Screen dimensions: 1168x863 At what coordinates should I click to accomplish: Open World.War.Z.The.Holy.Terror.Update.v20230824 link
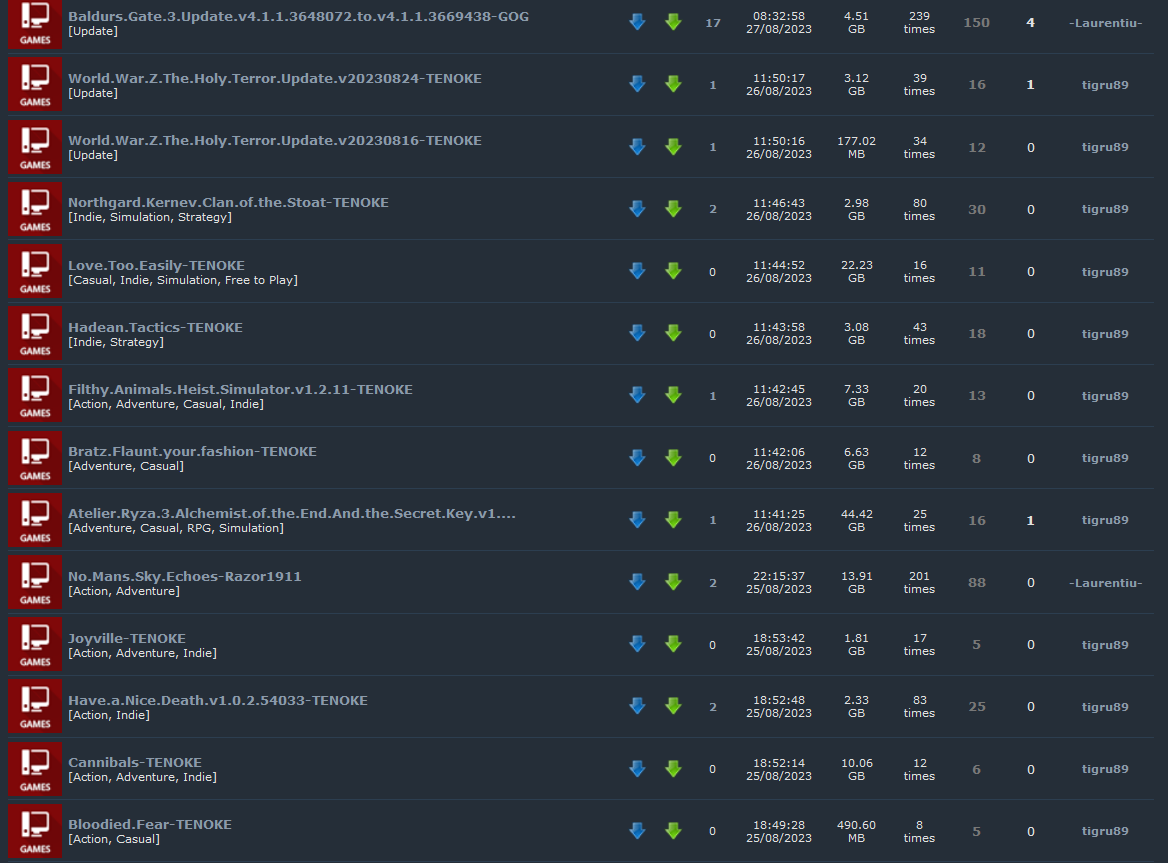coord(275,78)
